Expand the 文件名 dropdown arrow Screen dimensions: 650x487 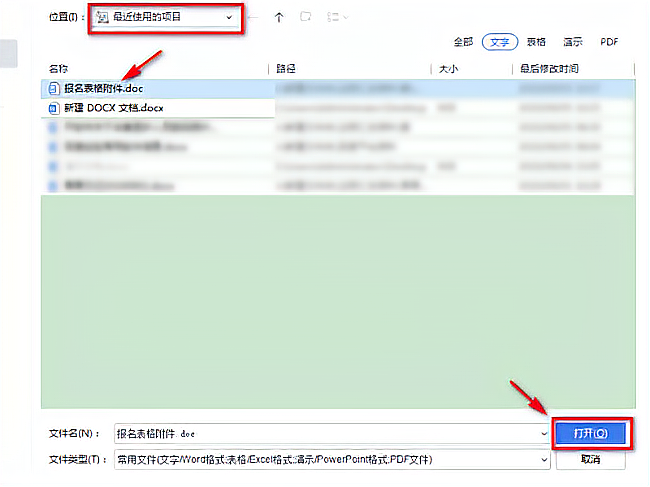(x=544, y=434)
